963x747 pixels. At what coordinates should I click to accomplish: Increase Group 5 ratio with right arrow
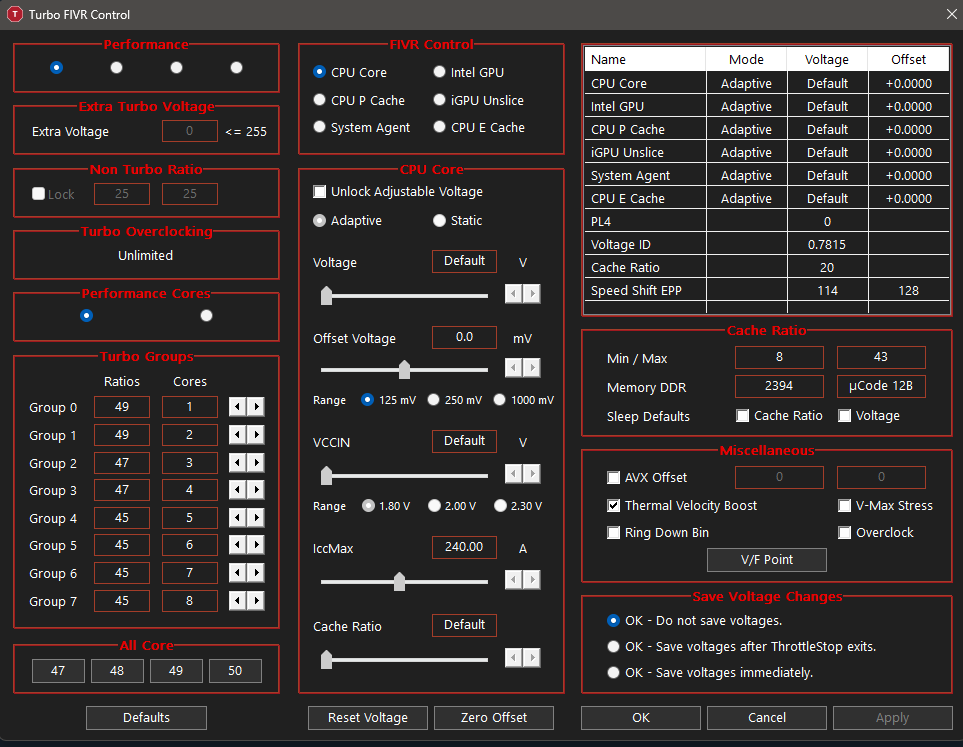(x=256, y=545)
